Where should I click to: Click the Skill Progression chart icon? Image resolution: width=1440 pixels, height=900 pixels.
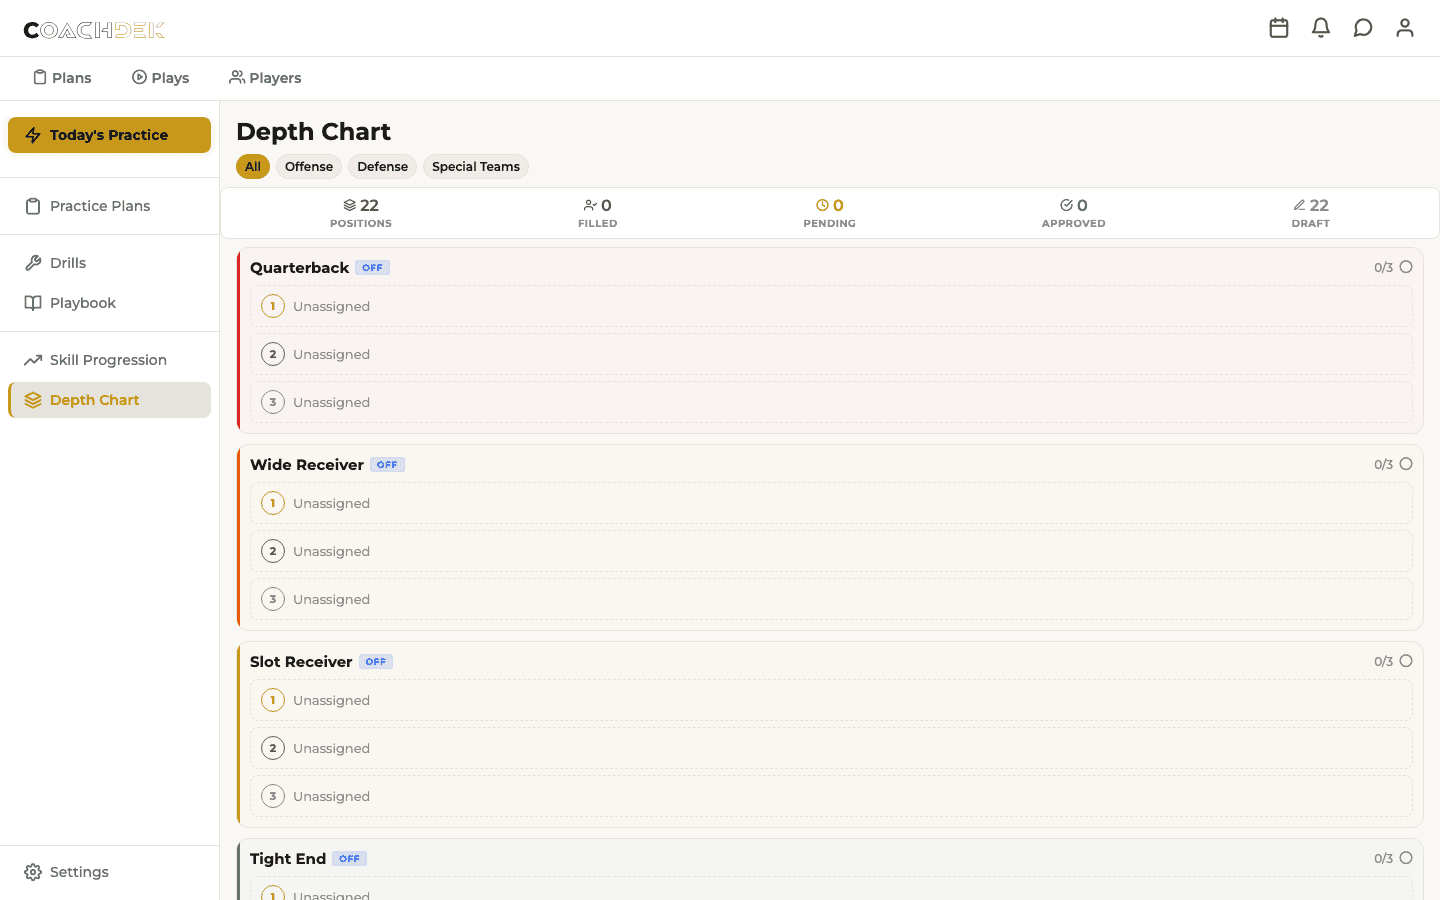point(31,359)
